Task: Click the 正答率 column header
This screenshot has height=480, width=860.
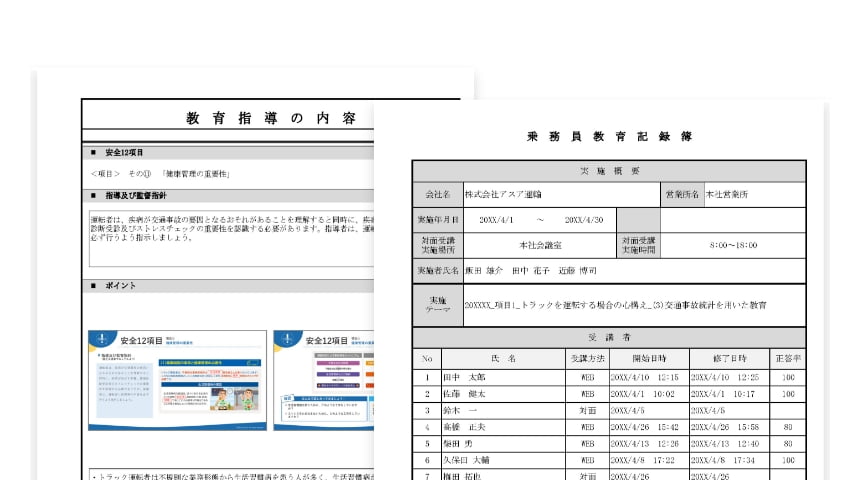Action: click(x=787, y=358)
